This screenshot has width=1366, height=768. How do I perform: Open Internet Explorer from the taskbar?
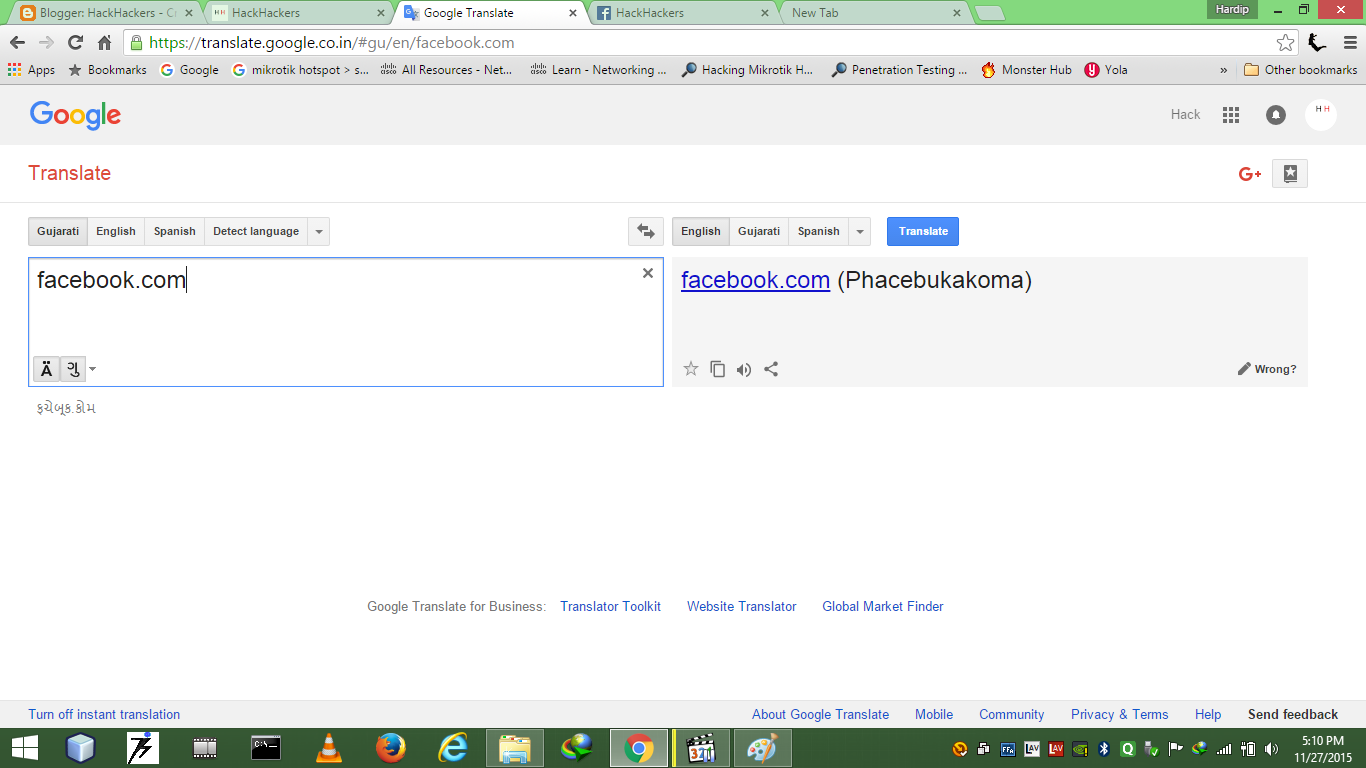coord(453,748)
